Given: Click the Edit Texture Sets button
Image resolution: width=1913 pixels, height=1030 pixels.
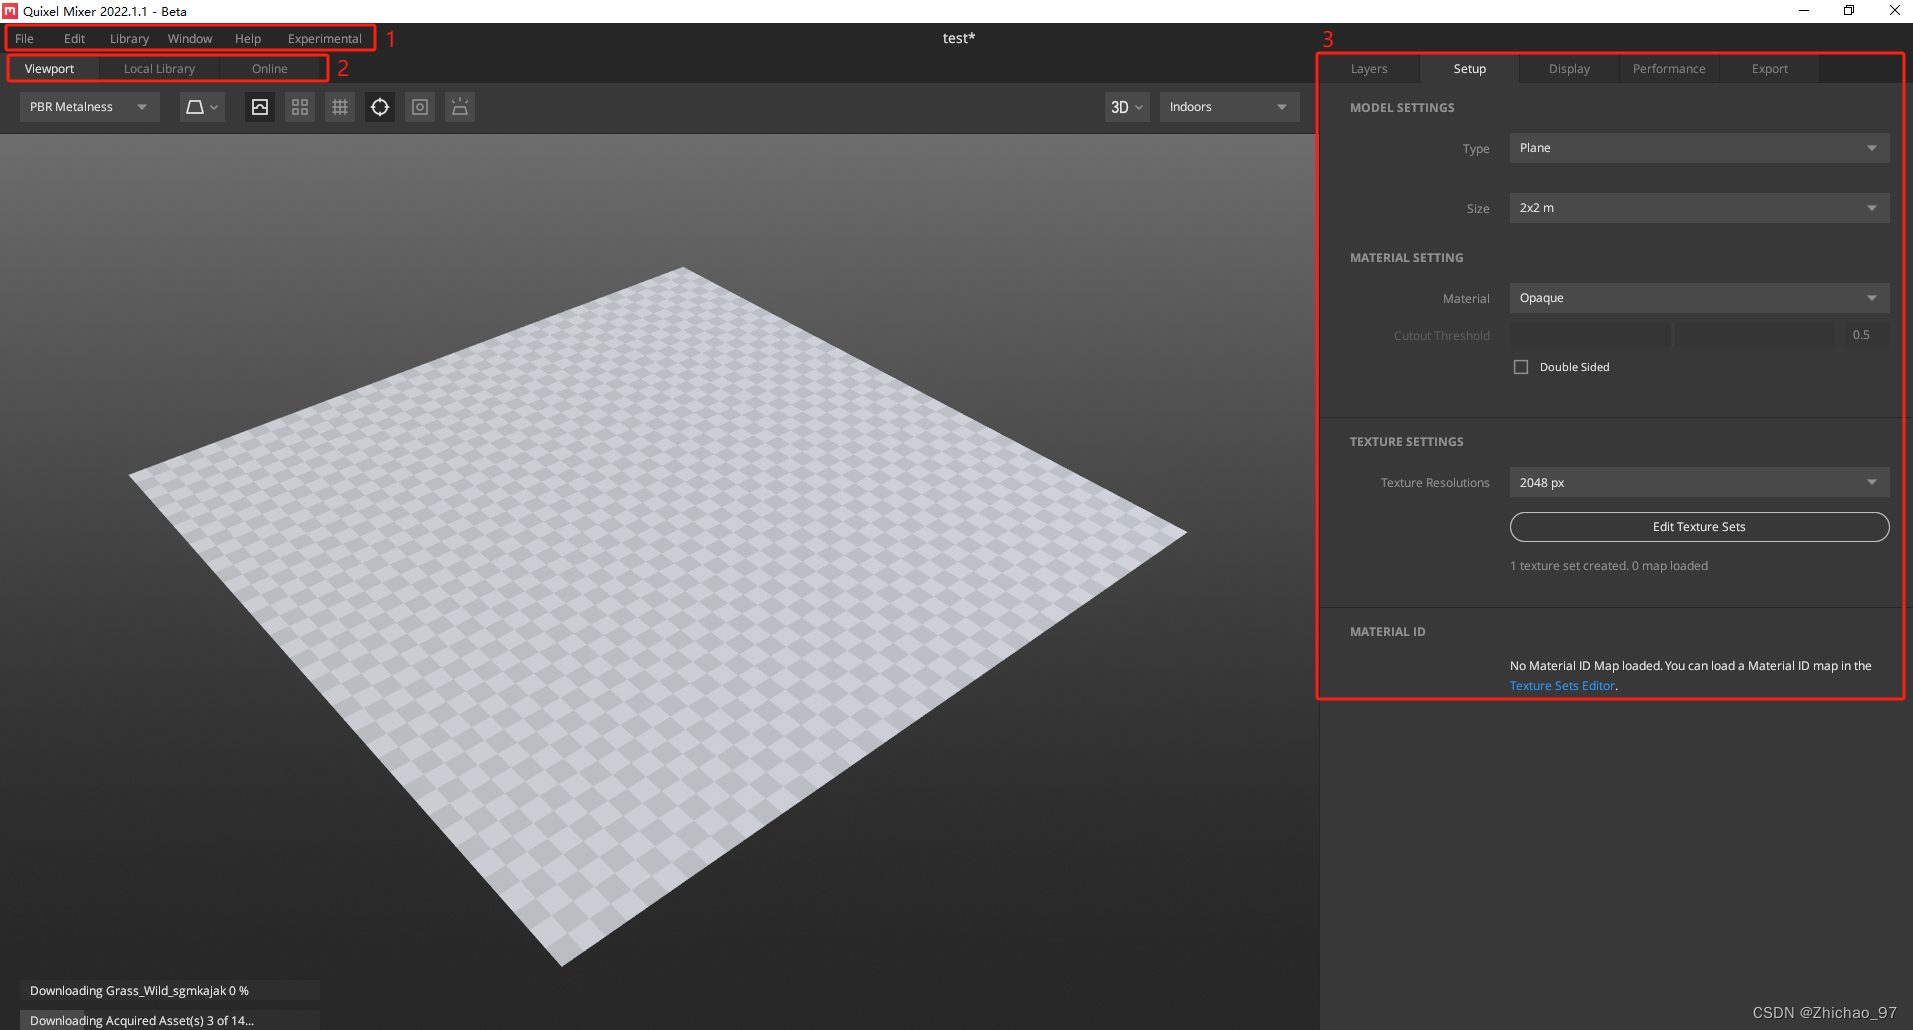Looking at the screenshot, I should [x=1697, y=526].
